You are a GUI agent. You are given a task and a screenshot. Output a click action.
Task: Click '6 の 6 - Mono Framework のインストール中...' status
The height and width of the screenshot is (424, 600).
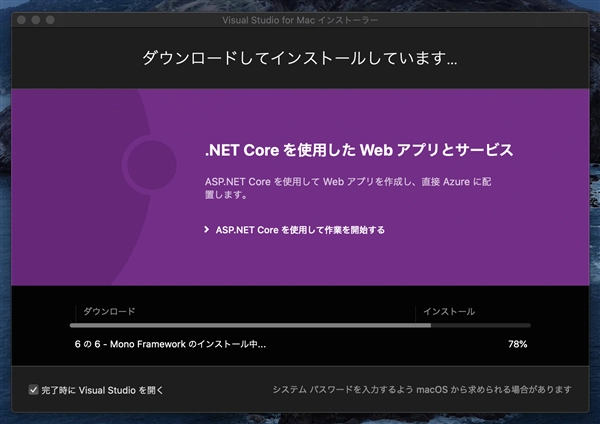170,344
